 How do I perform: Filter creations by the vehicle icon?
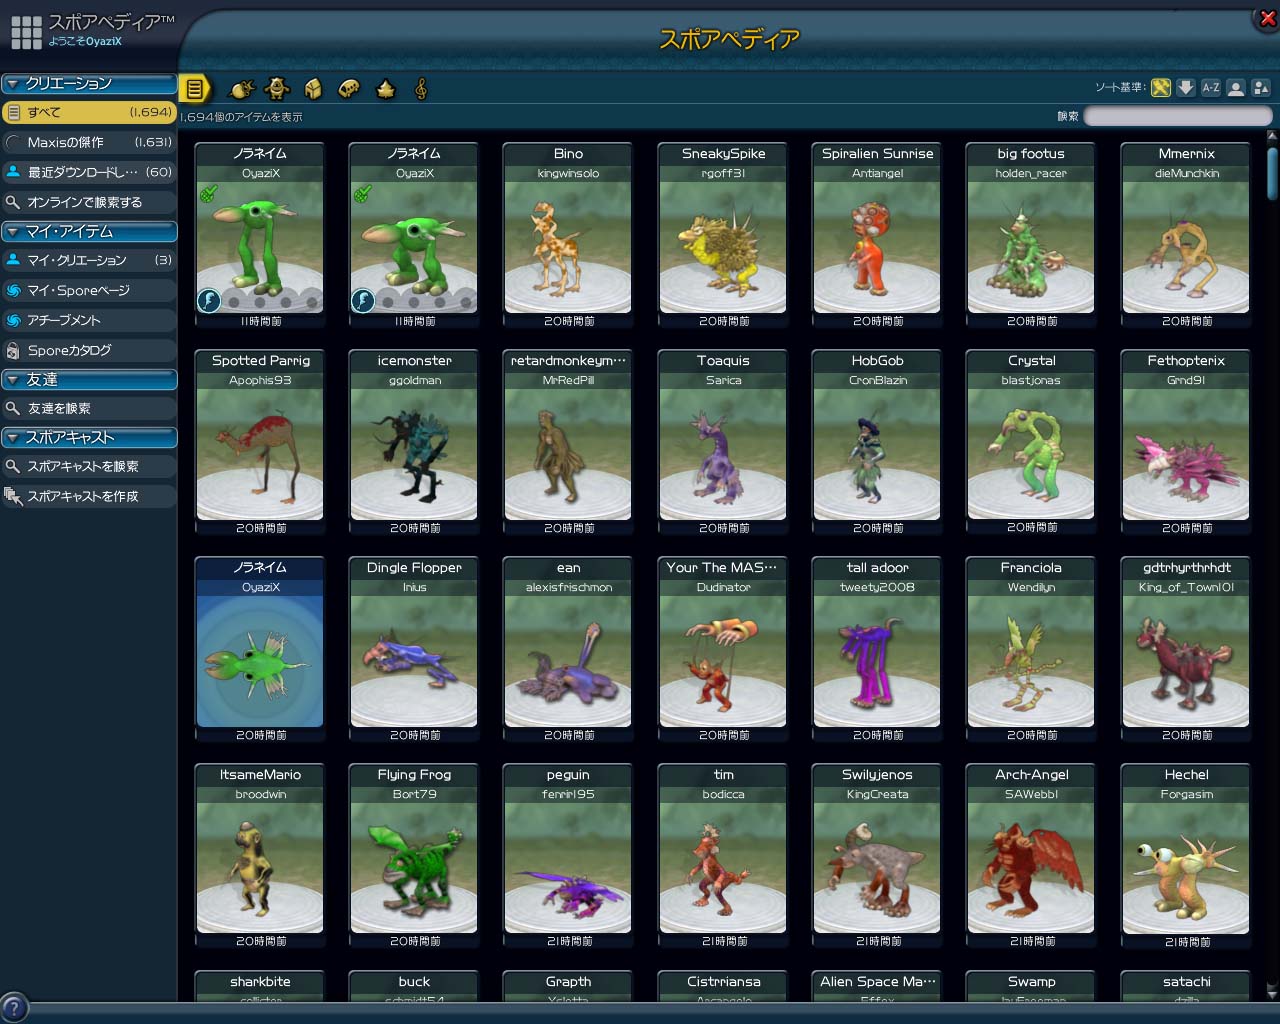[x=349, y=89]
